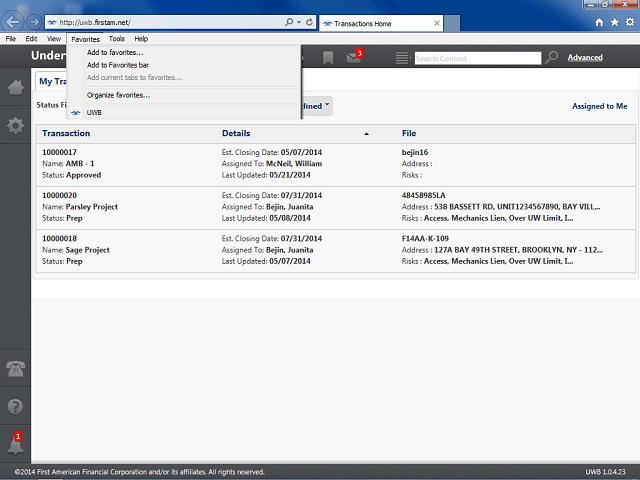Click the bookmark icon in header
Screen dimensions: 640x480
click(328, 58)
